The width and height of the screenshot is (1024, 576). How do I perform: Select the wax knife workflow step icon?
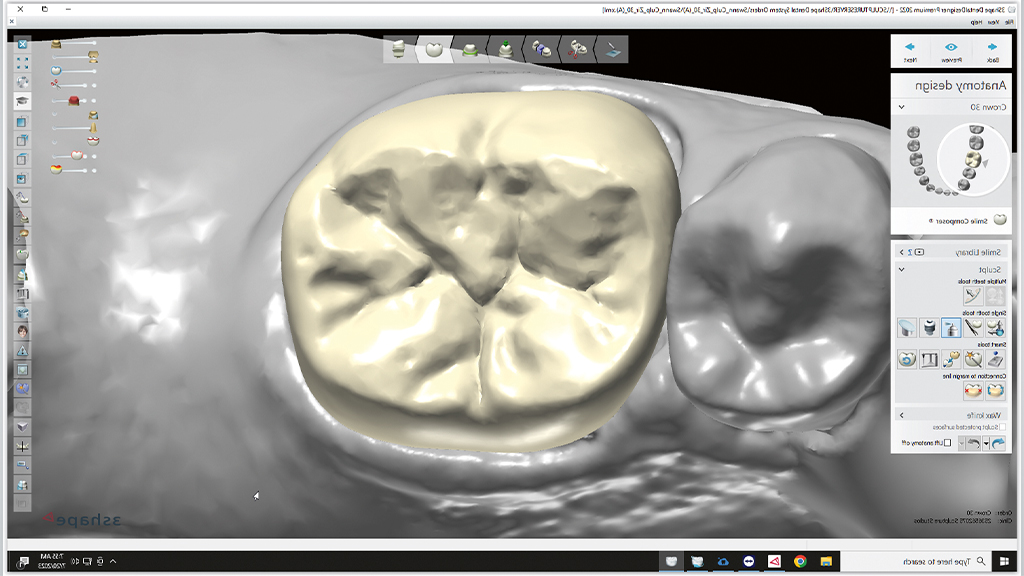[x=612, y=49]
